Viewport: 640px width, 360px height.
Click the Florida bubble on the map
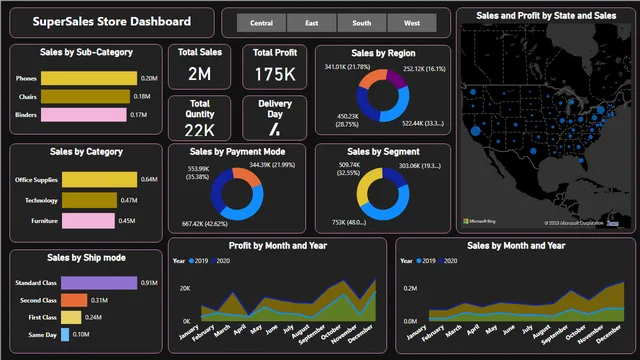click(x=581, y=160)
